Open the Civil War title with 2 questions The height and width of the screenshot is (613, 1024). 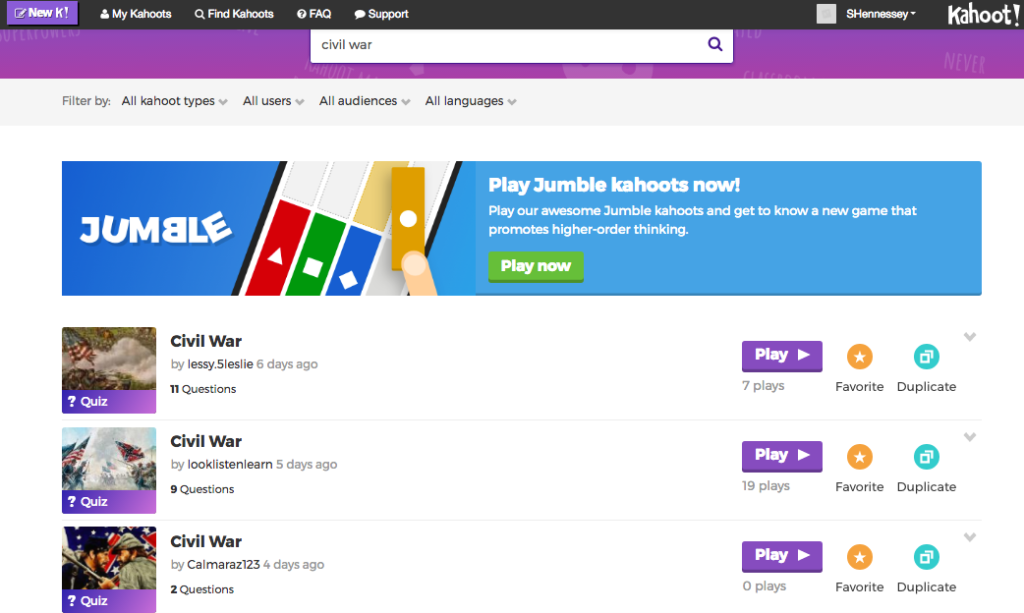tap(206, 542)
